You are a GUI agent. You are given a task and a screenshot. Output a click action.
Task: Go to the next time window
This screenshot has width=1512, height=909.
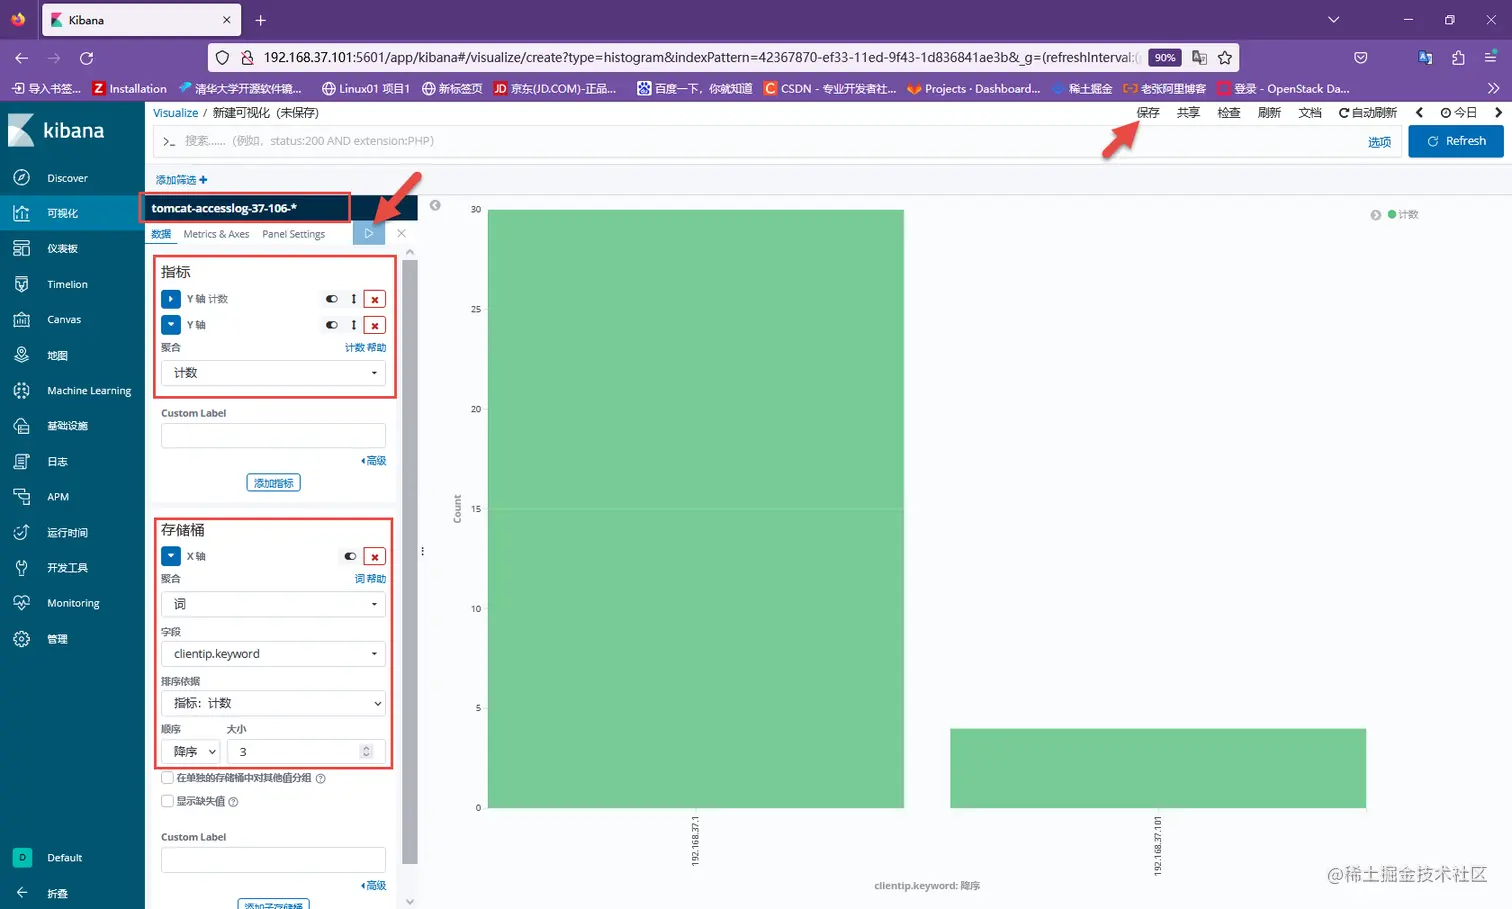[x=1498, y=113]
